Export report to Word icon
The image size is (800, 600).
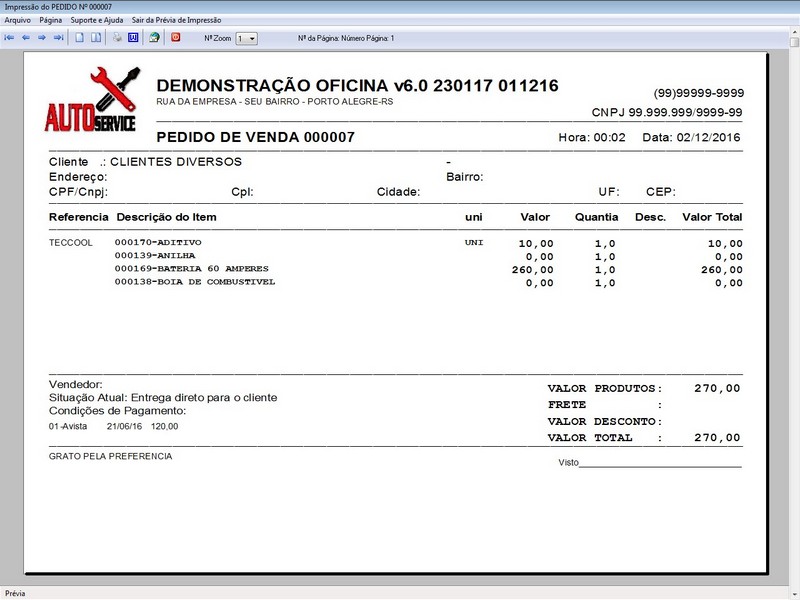(133, 38)
